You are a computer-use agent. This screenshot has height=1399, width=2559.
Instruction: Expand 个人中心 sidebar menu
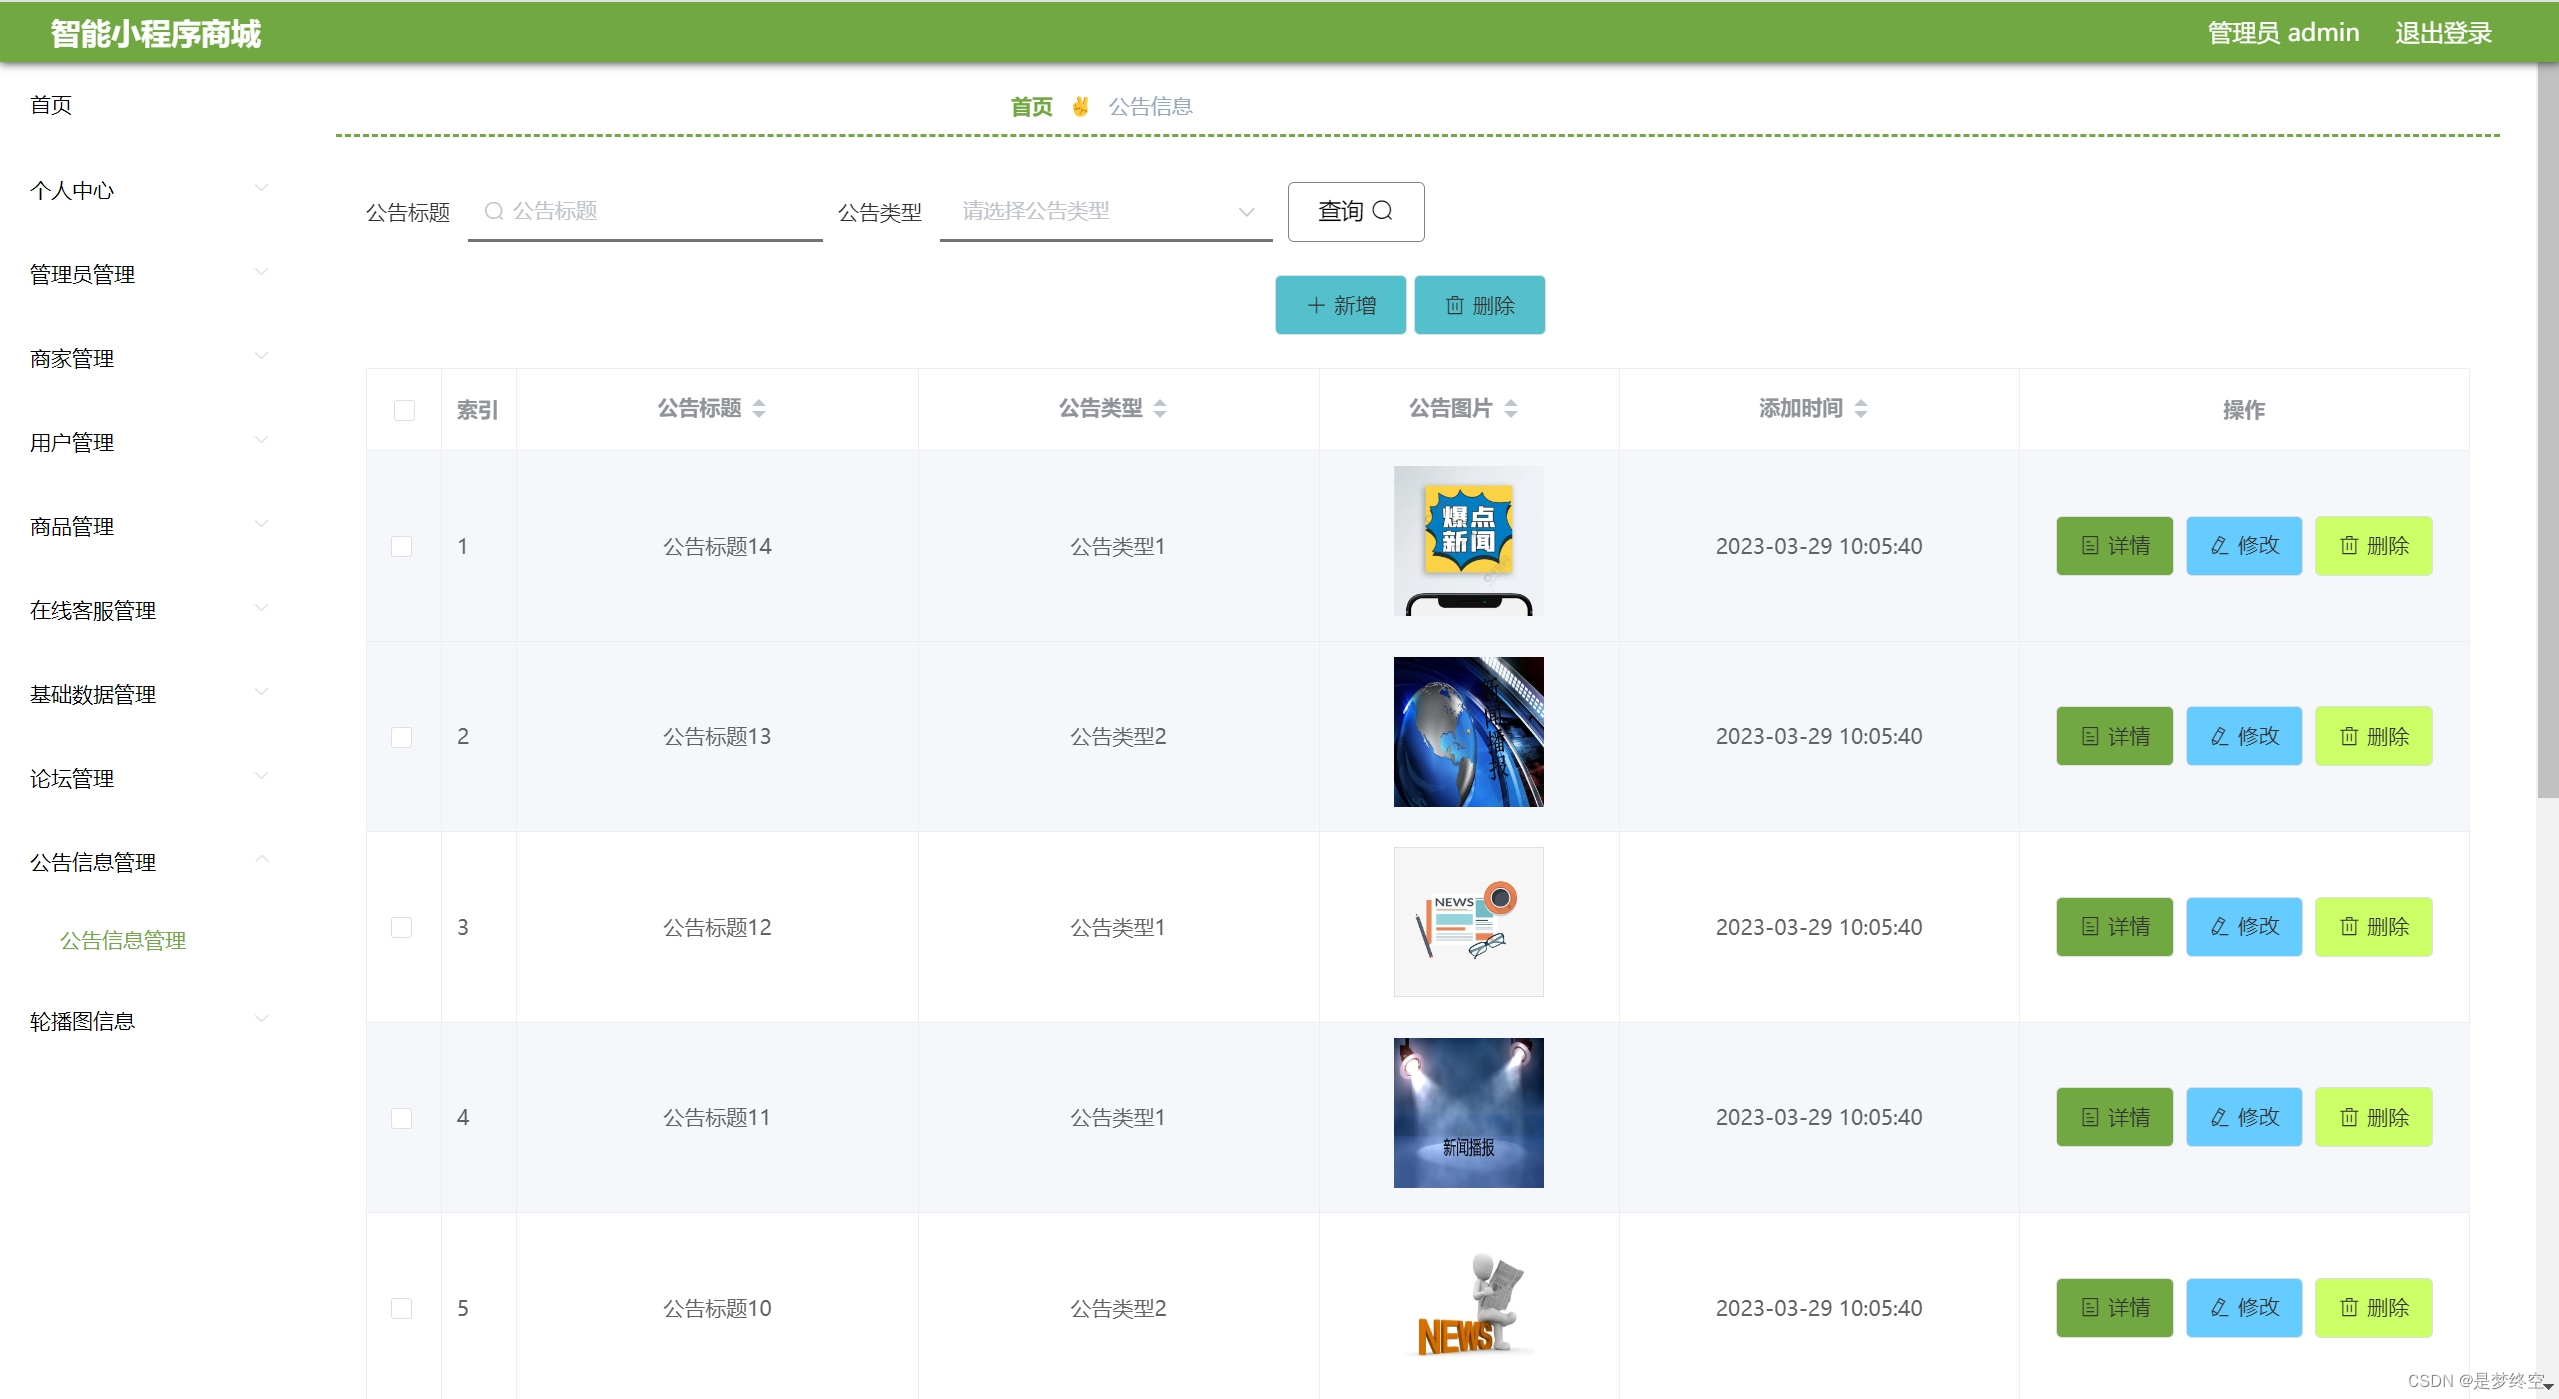(150, 190)
